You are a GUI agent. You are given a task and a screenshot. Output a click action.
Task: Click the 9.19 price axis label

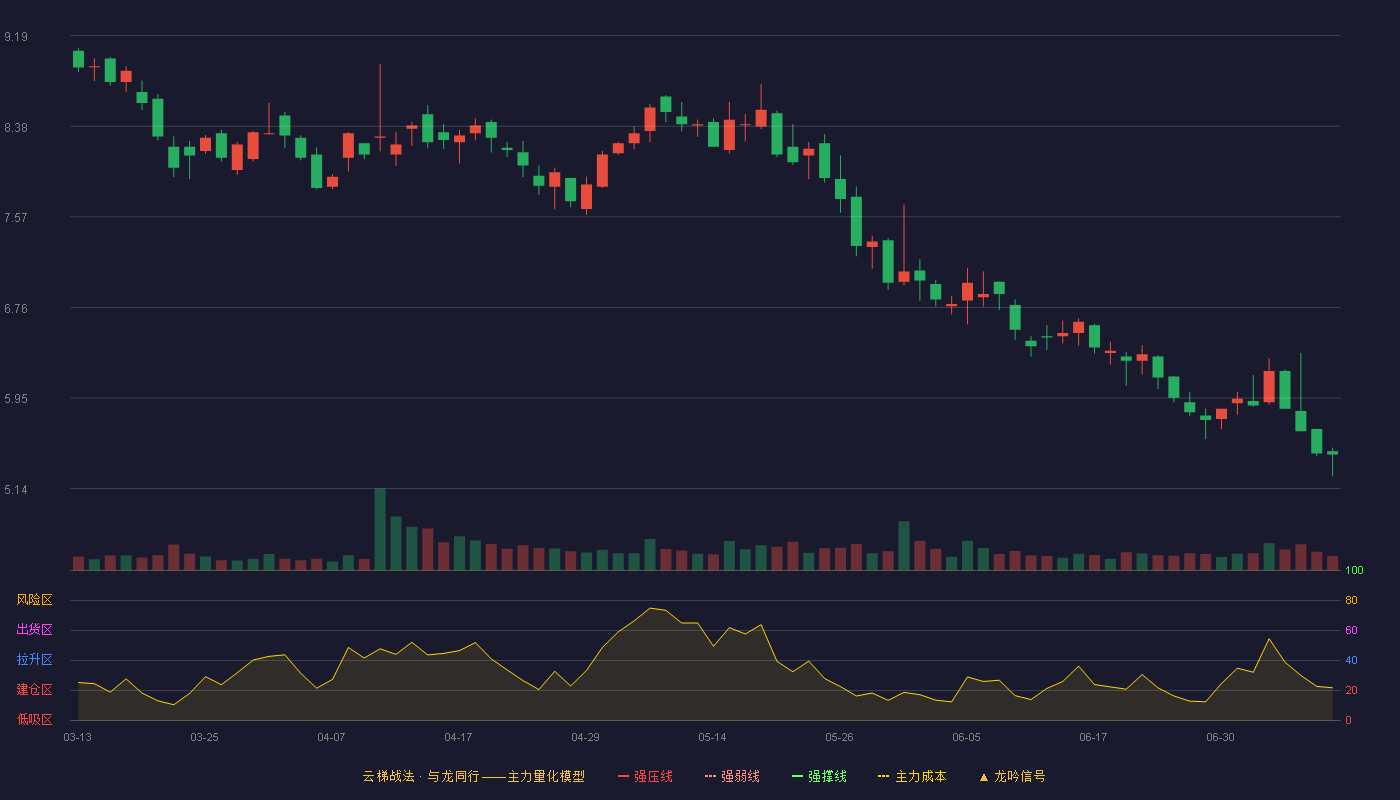(x=16, y=37)
